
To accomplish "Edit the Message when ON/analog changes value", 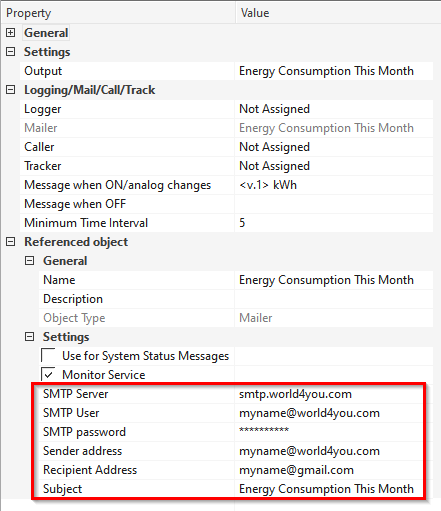I will pos(334,185).
